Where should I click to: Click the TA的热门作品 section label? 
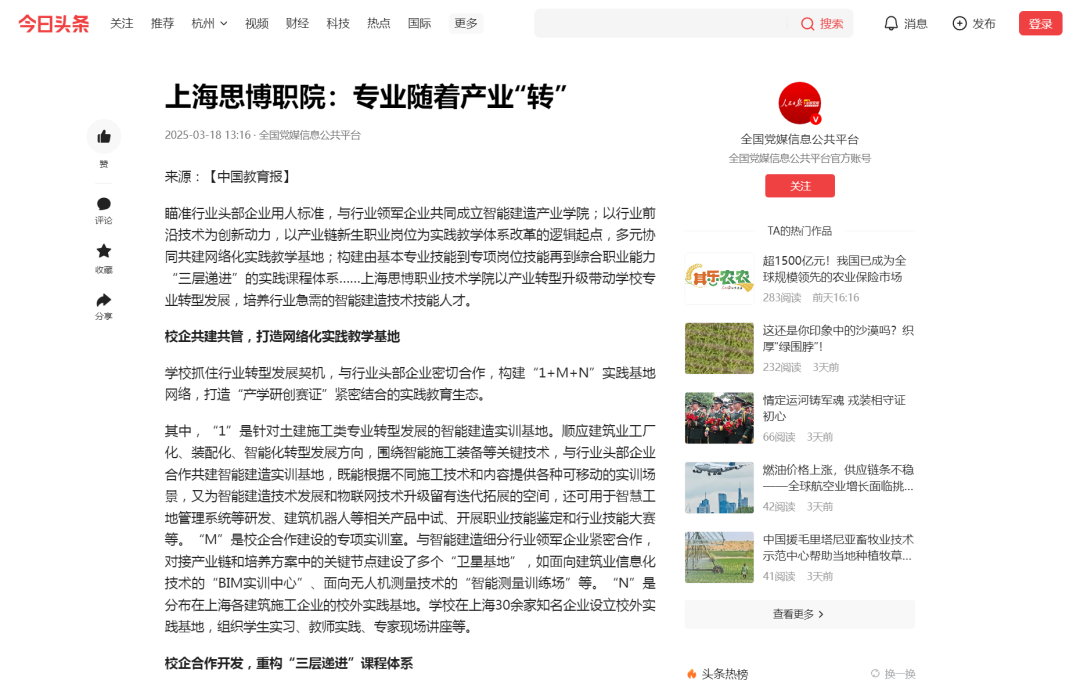point(800,231)
